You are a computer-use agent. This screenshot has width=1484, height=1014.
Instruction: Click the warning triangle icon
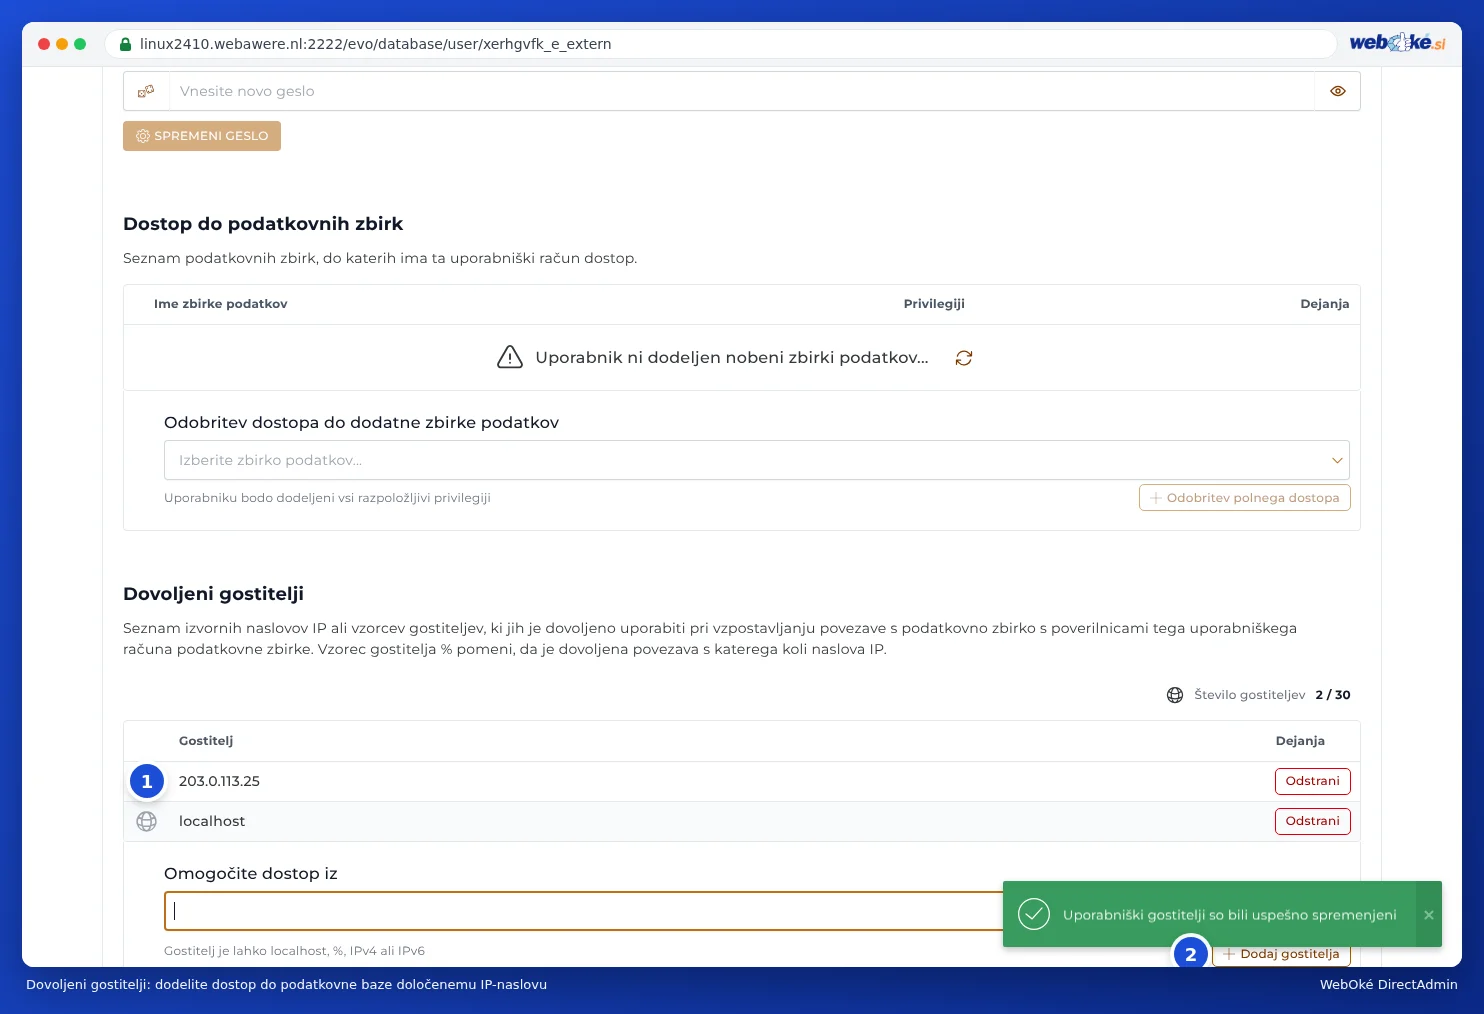(510, 357)
